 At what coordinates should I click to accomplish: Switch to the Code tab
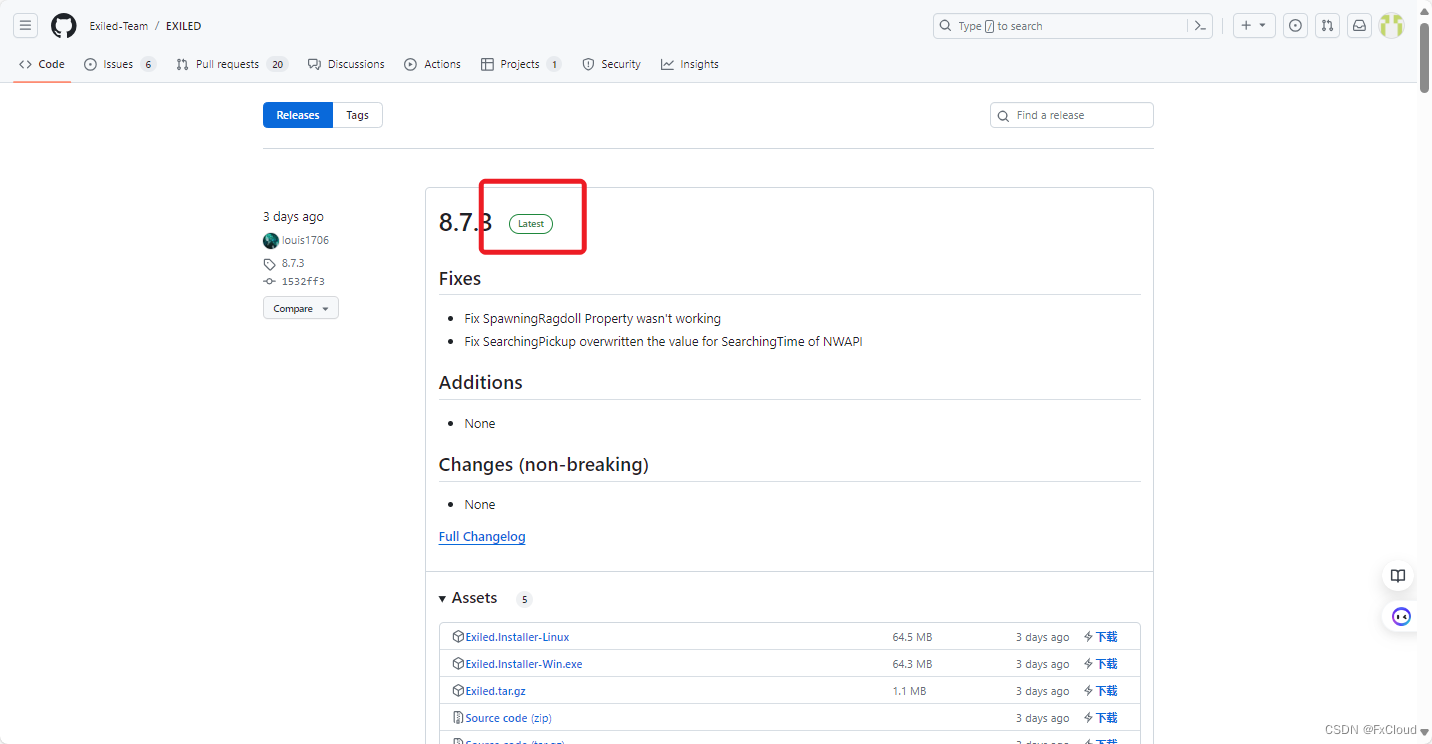pos(42,64)
